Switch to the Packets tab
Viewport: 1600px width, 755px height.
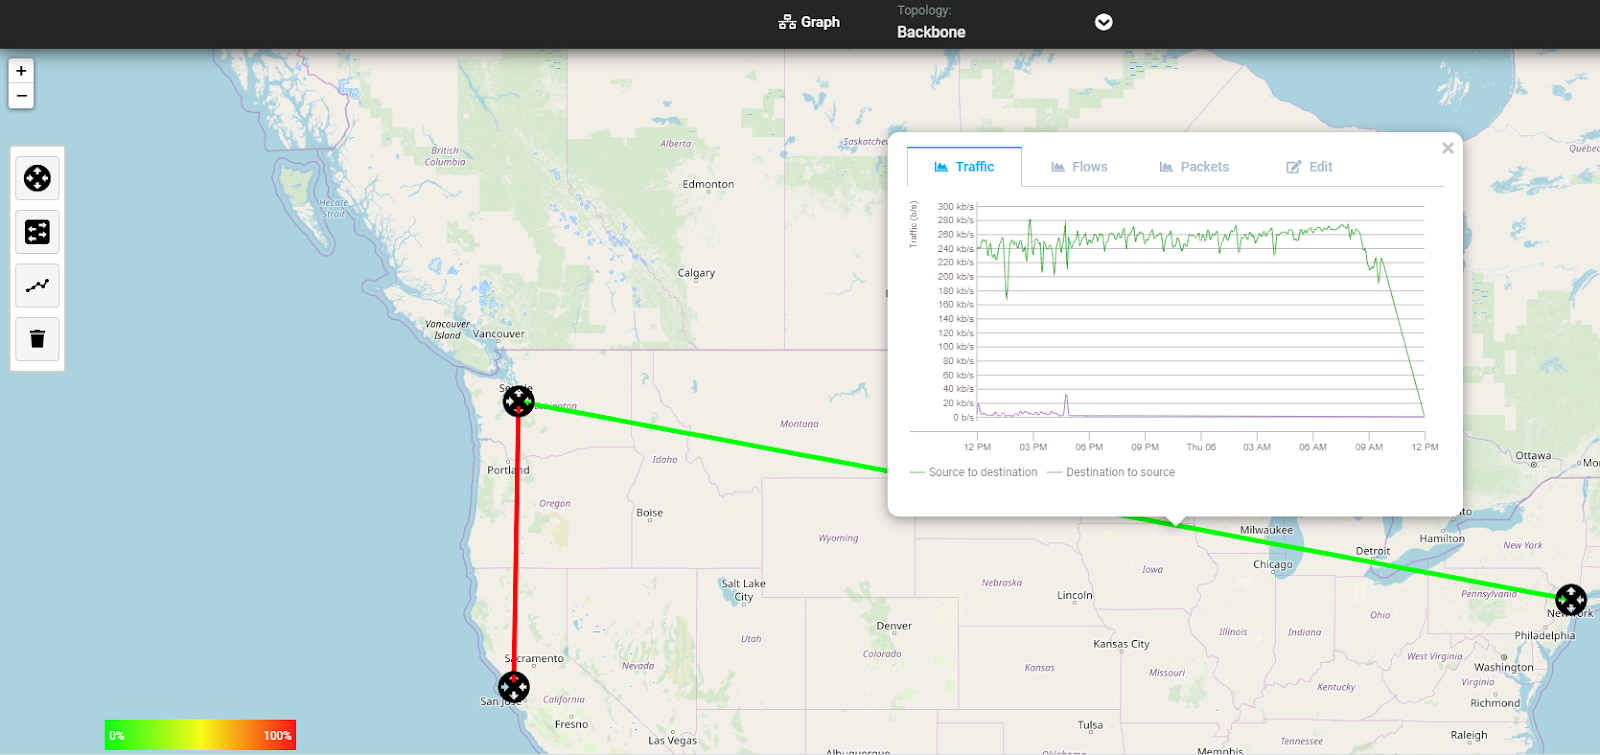pos(1194,167)
